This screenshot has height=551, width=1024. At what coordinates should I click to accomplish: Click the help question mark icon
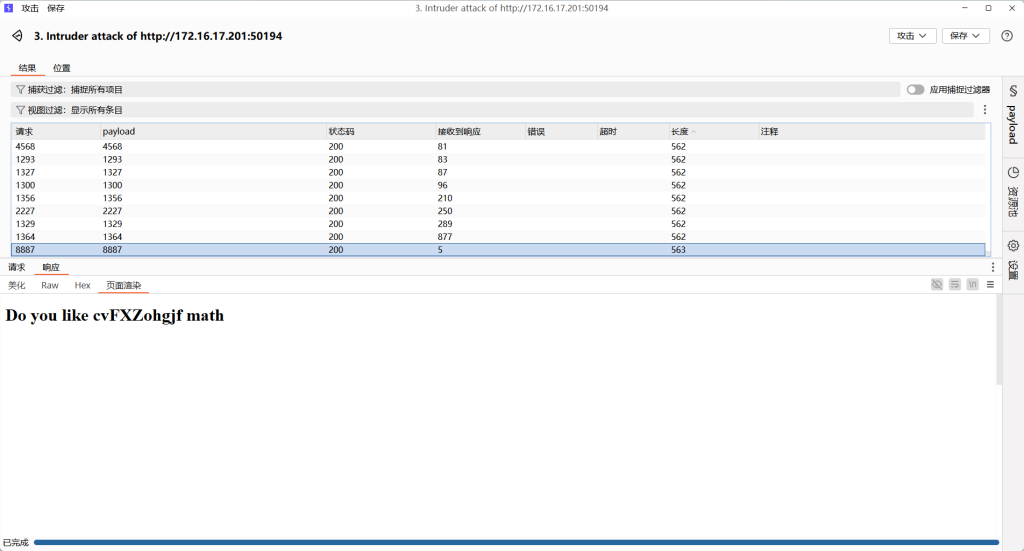pos(1006,36)
